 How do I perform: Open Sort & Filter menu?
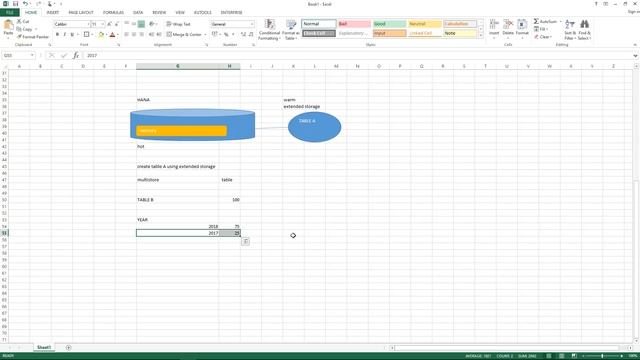pos(570,29)
